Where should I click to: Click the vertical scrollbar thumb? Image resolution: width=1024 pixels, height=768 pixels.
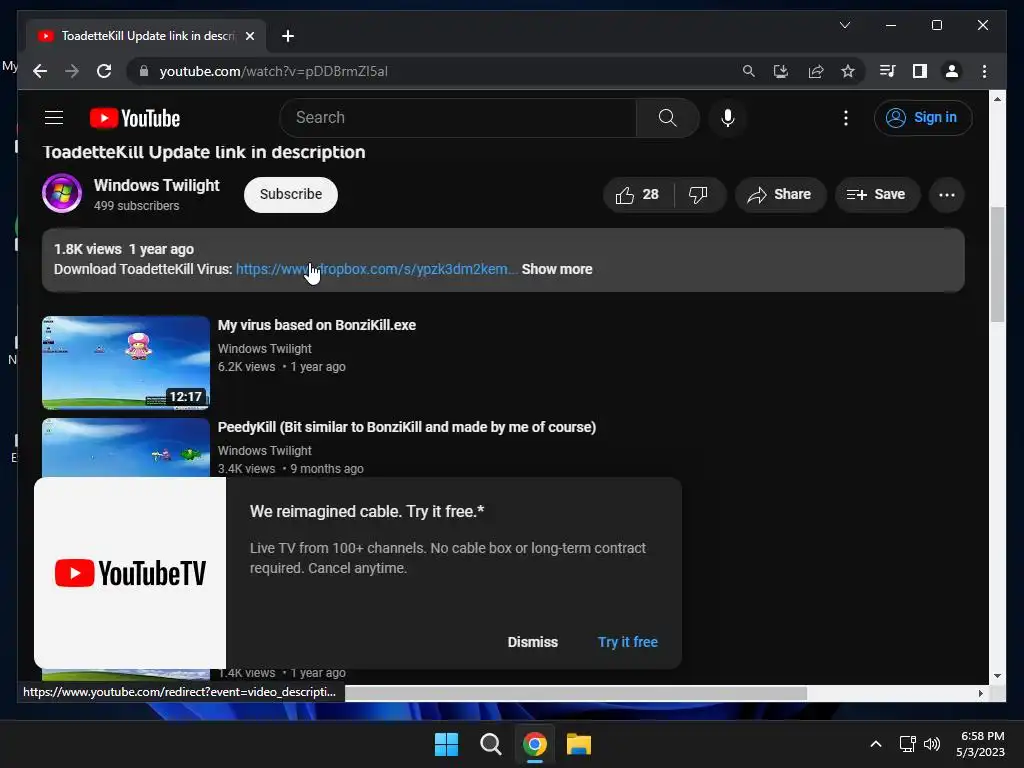997,264
